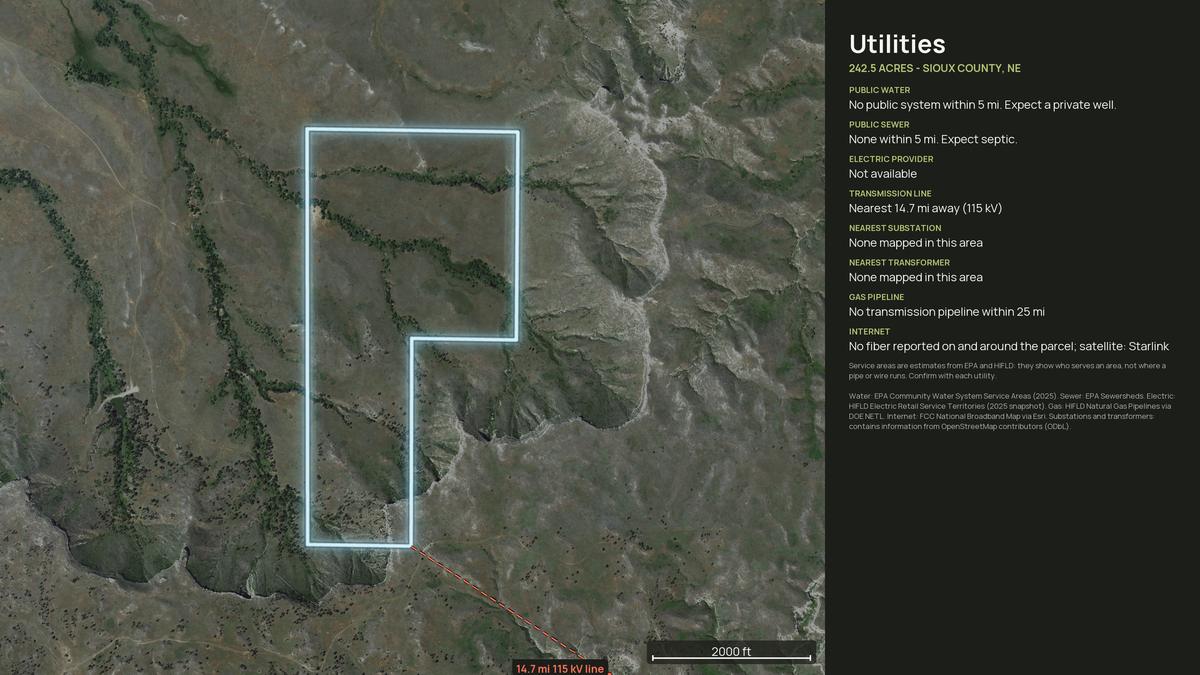Viewport: 1200px width, 675px height.
Task: Select the 'Not available' value
Action: (x=883, y=174)
